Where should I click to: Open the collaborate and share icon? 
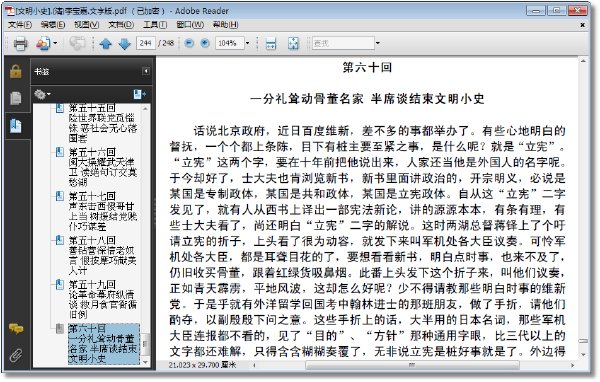click(43, 43)
